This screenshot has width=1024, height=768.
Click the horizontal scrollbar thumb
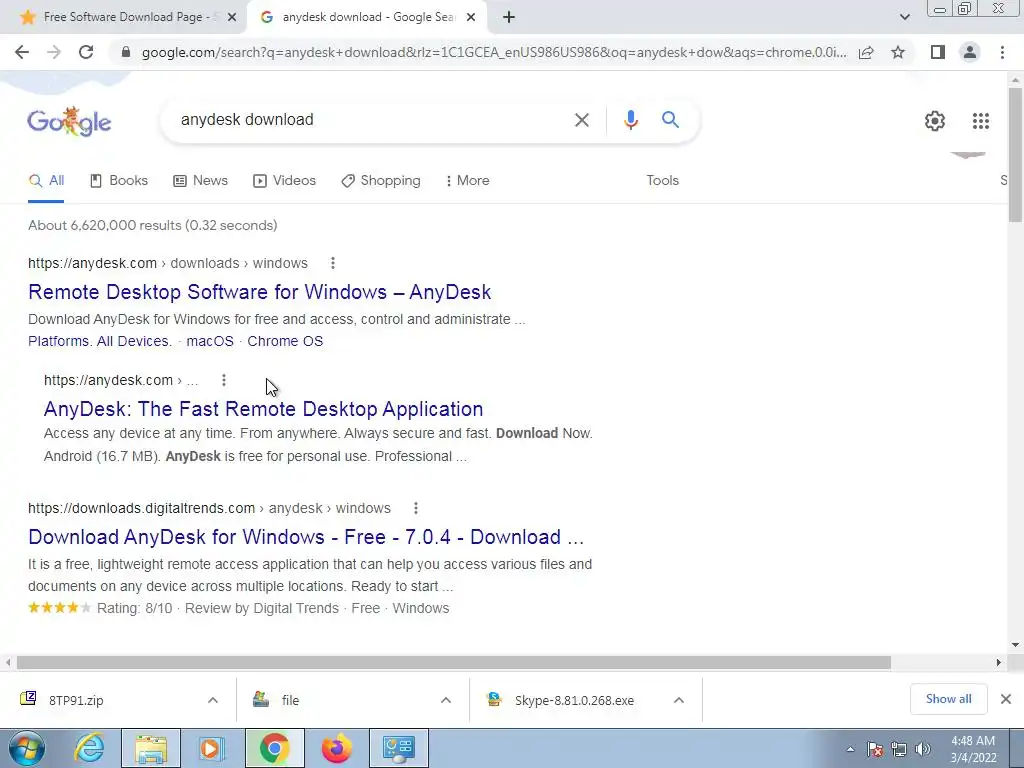pyautogui.click(x=453, y=663)
